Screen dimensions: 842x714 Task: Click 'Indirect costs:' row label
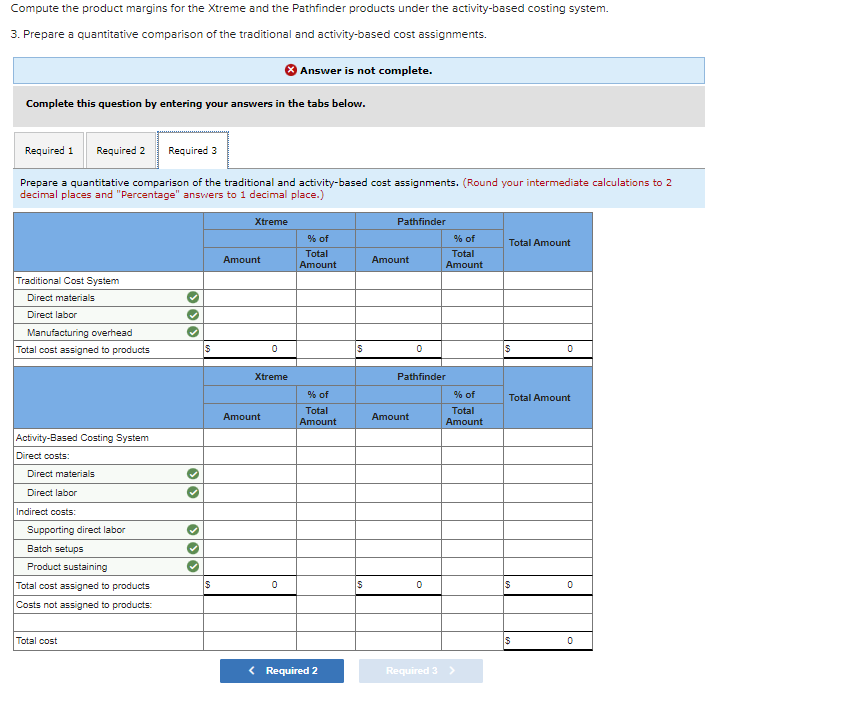coord(46,512)
